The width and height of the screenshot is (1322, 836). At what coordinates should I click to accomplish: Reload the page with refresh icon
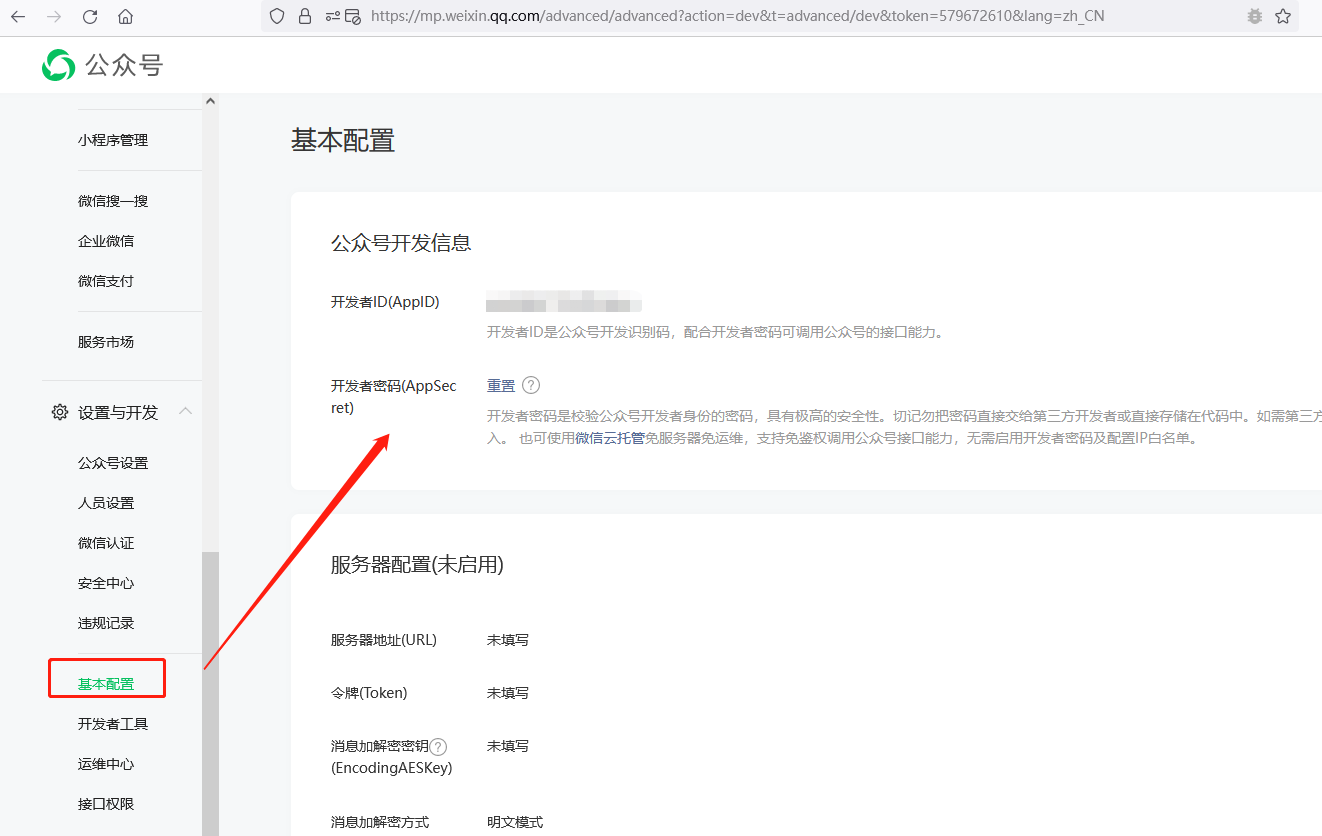[90, 17]
